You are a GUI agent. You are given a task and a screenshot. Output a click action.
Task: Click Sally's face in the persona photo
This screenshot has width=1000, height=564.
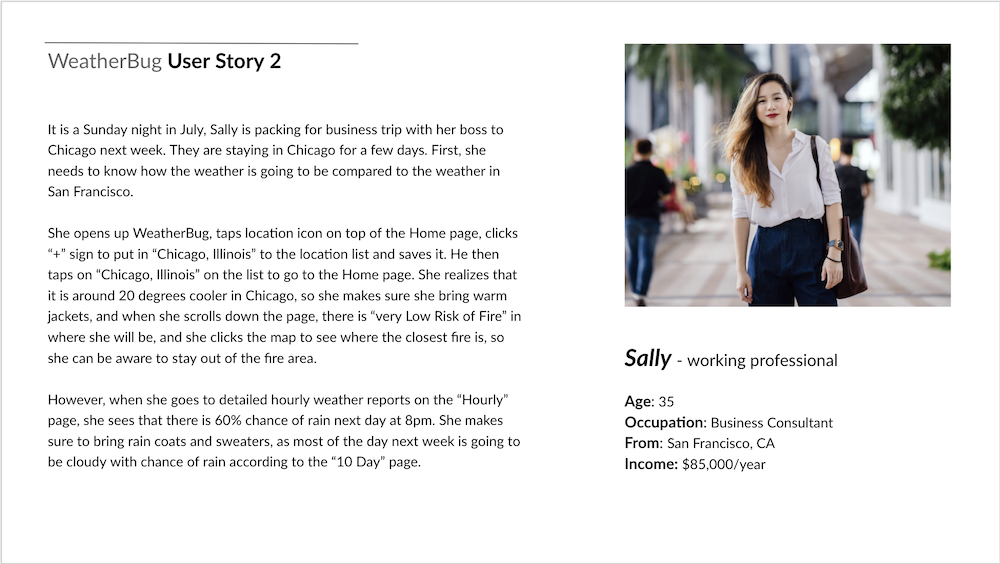pos(776,100)
